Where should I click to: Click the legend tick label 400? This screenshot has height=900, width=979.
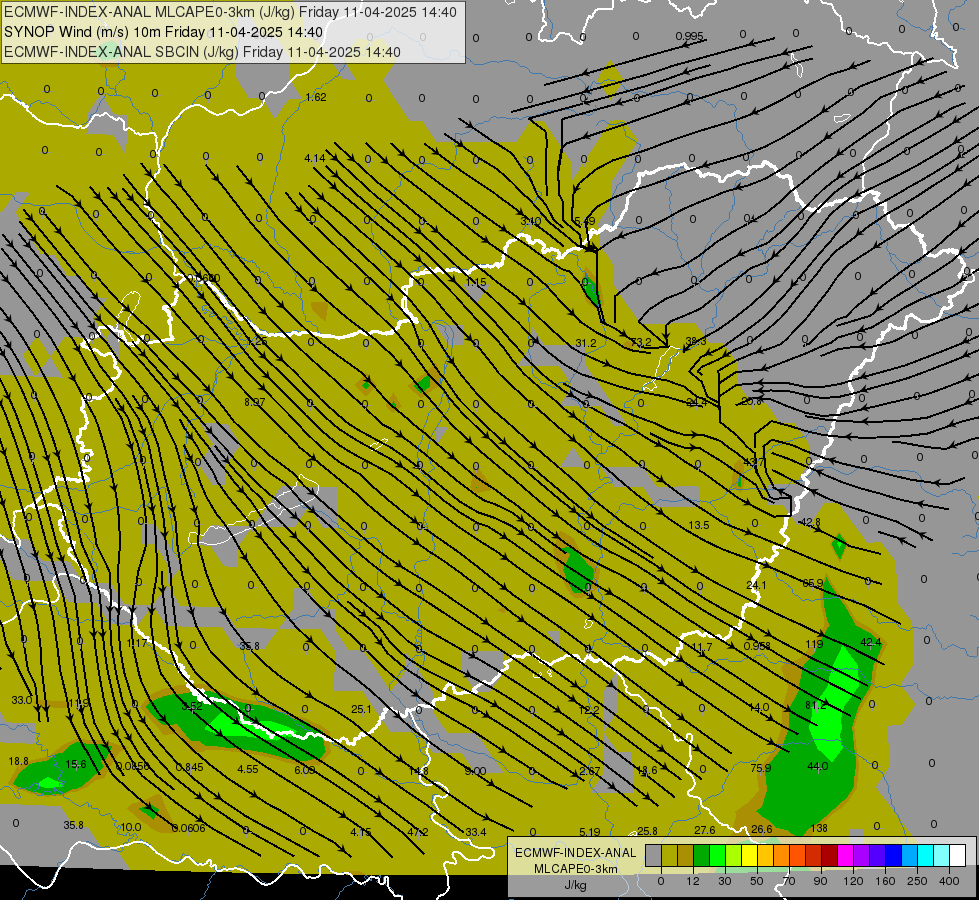point(949,881)
